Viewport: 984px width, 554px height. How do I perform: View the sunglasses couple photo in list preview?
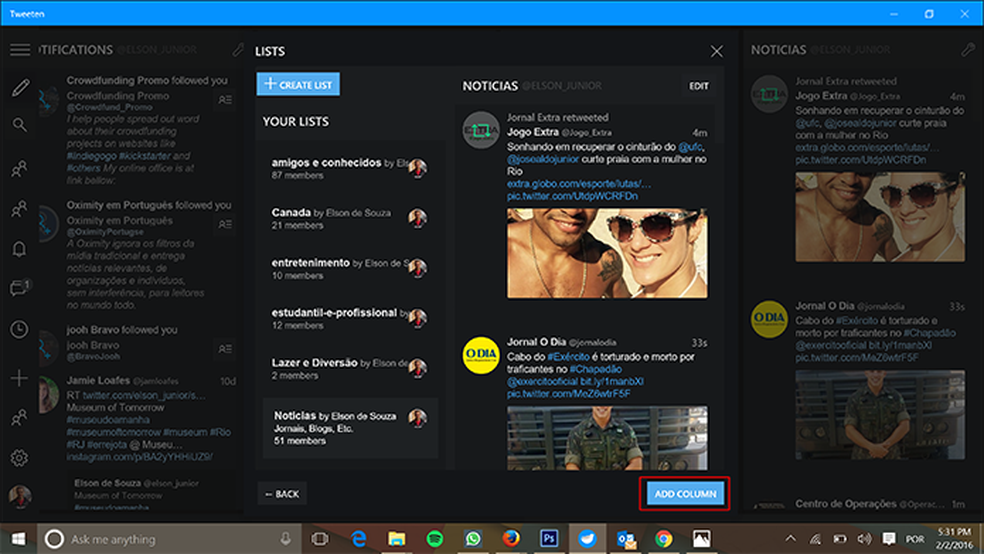(607, 253)
